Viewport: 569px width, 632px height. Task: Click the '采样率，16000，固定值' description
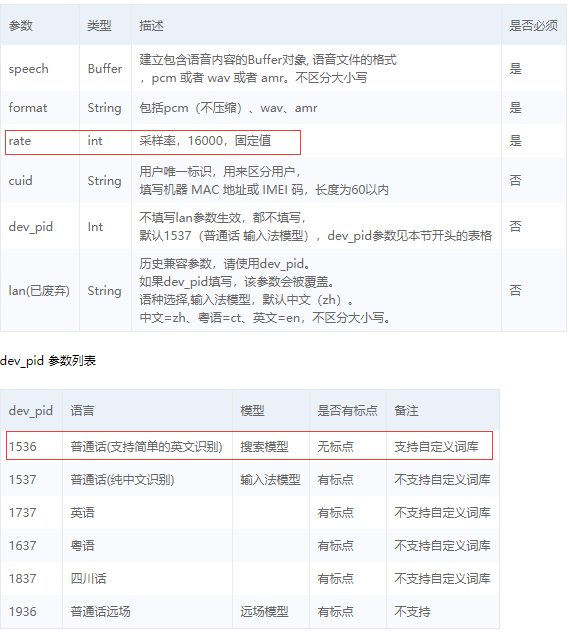click(205, 141)
